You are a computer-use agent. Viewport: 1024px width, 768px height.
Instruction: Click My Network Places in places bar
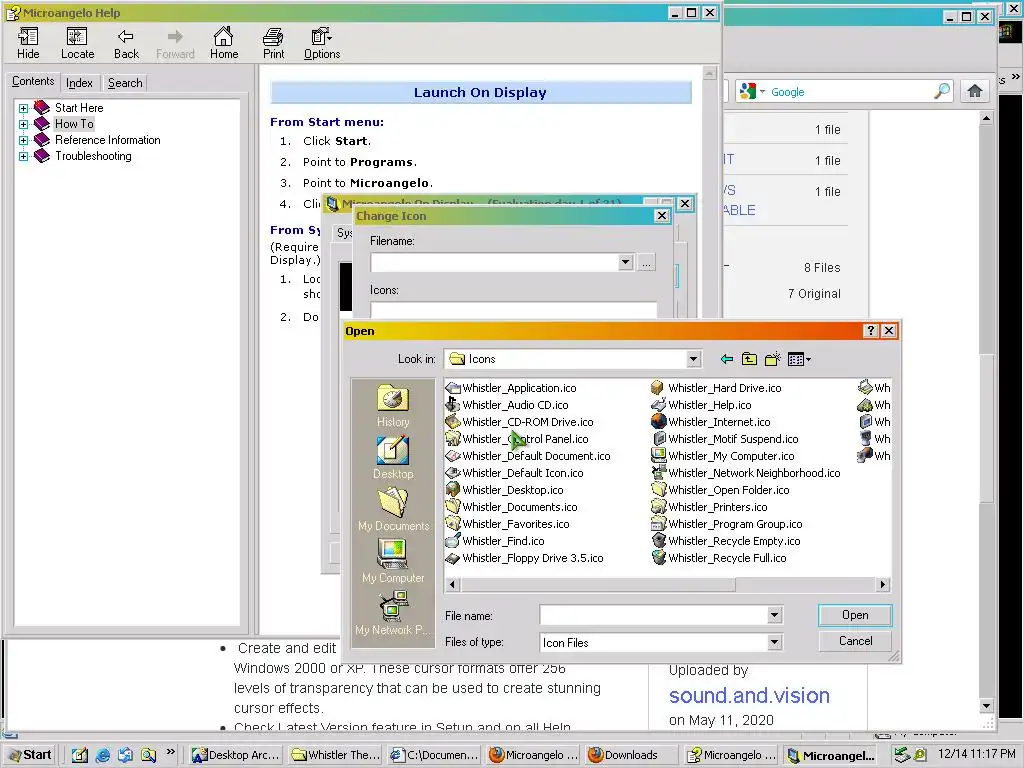(x=392, y=614)
